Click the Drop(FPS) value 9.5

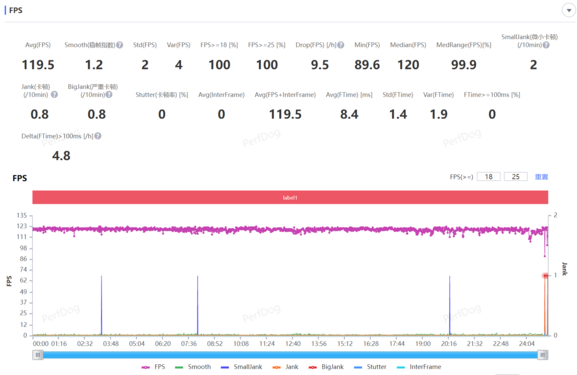pyautogui.click(x=320, y=65)
